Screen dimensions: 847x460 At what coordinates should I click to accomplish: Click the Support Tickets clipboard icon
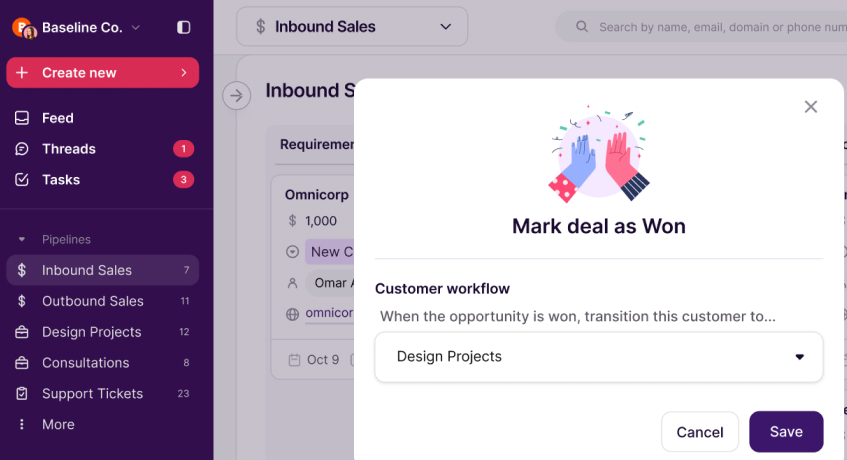[x=22, y=394]
